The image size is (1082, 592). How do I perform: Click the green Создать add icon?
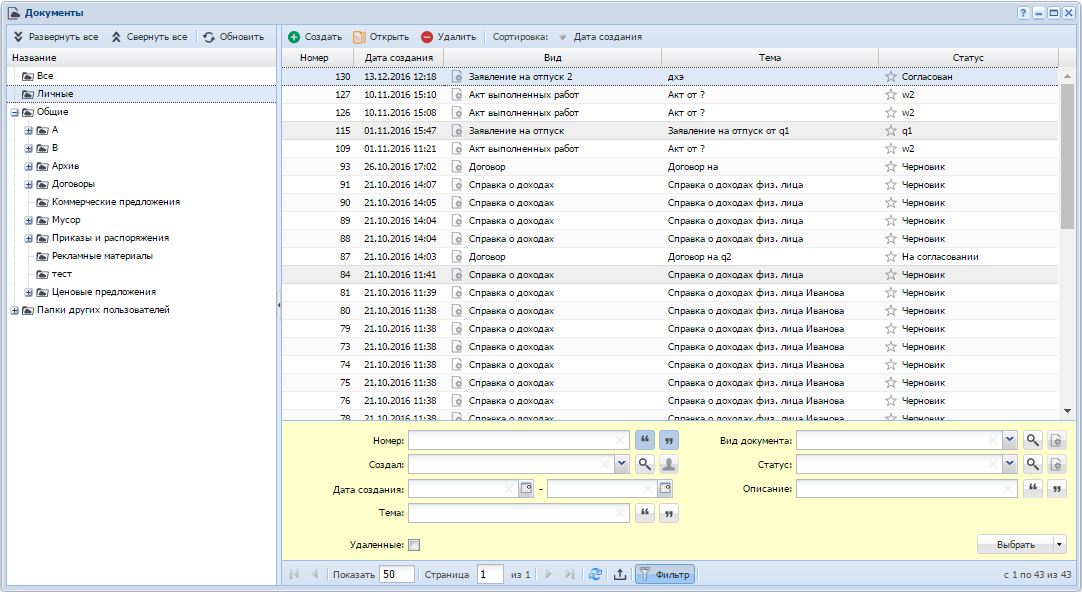[294, 37]
